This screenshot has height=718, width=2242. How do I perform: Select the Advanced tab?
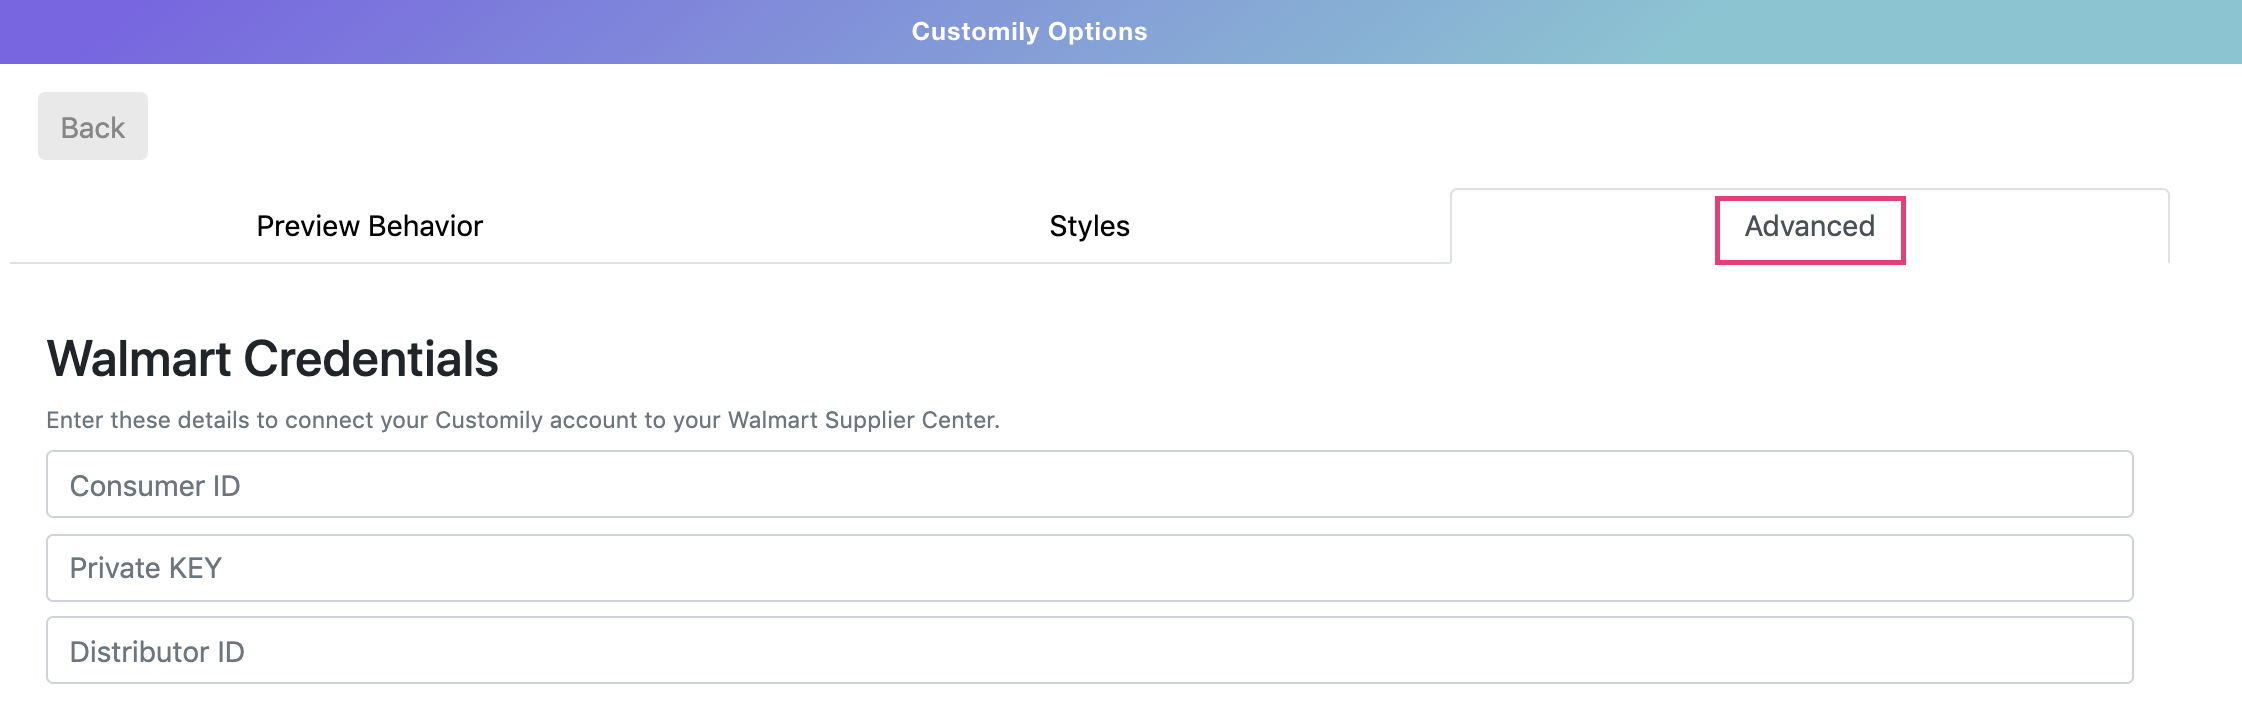pyautogui.click(x=1809, y=227)
